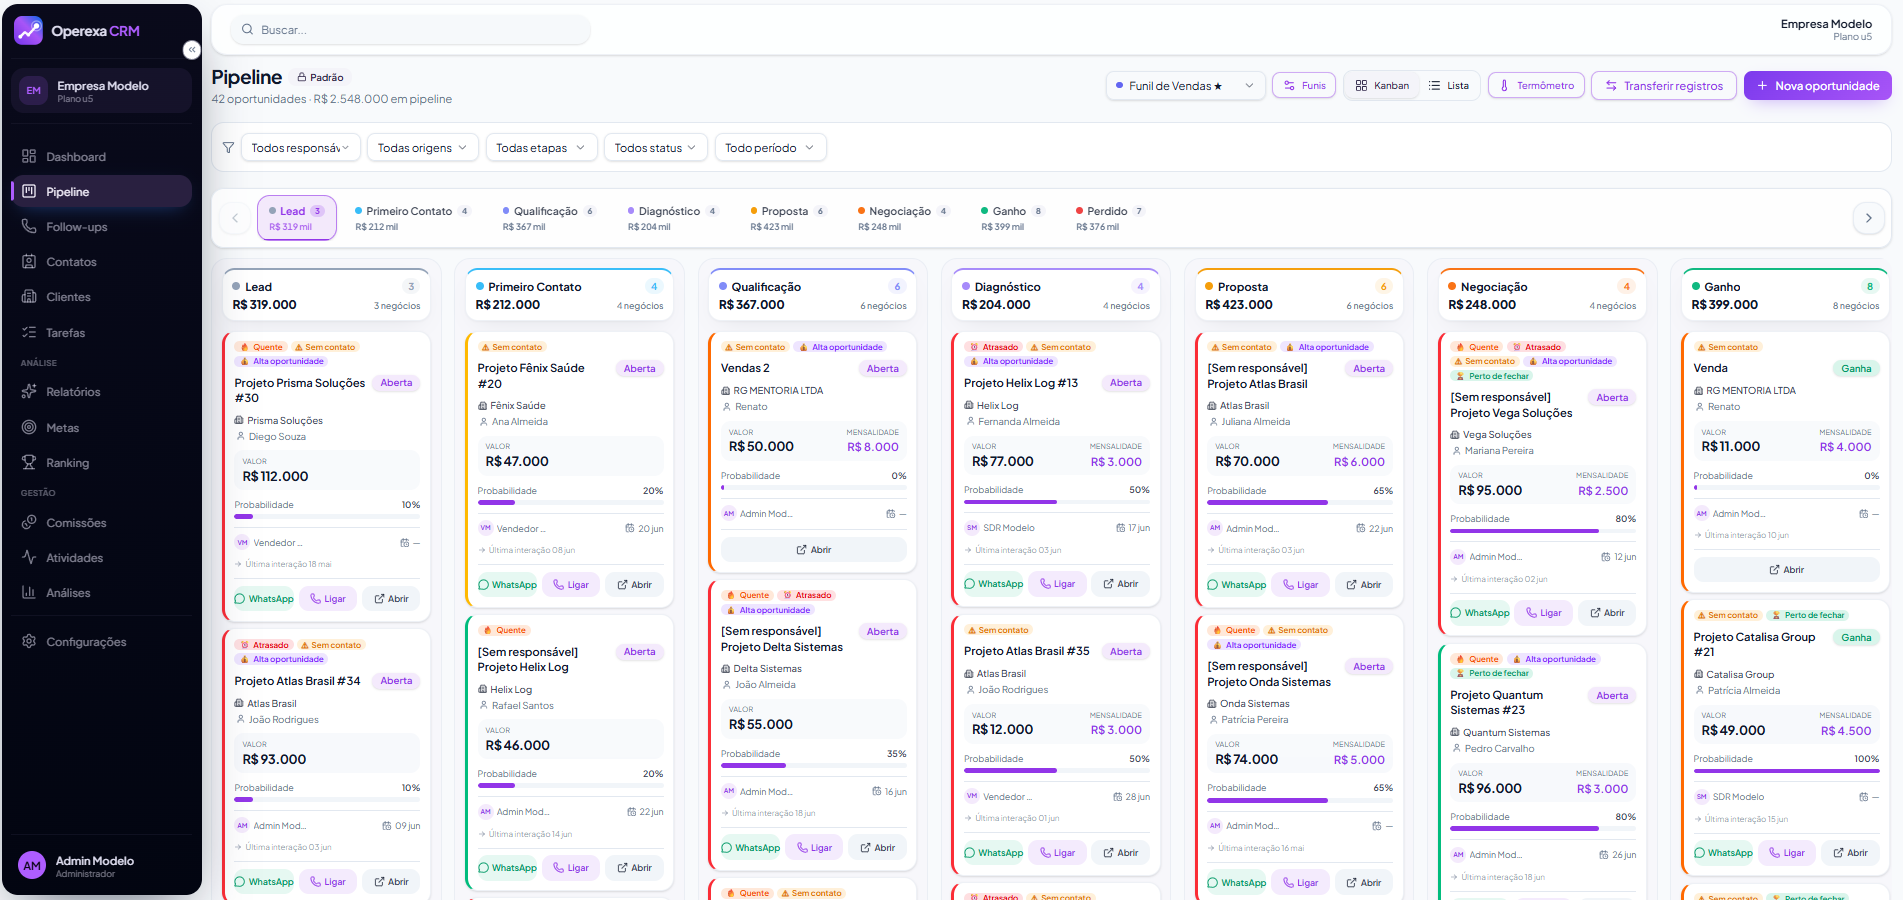Select the Perdido stage tab
Viewport: 1903px width, 900px height.
pos(1110,218)
